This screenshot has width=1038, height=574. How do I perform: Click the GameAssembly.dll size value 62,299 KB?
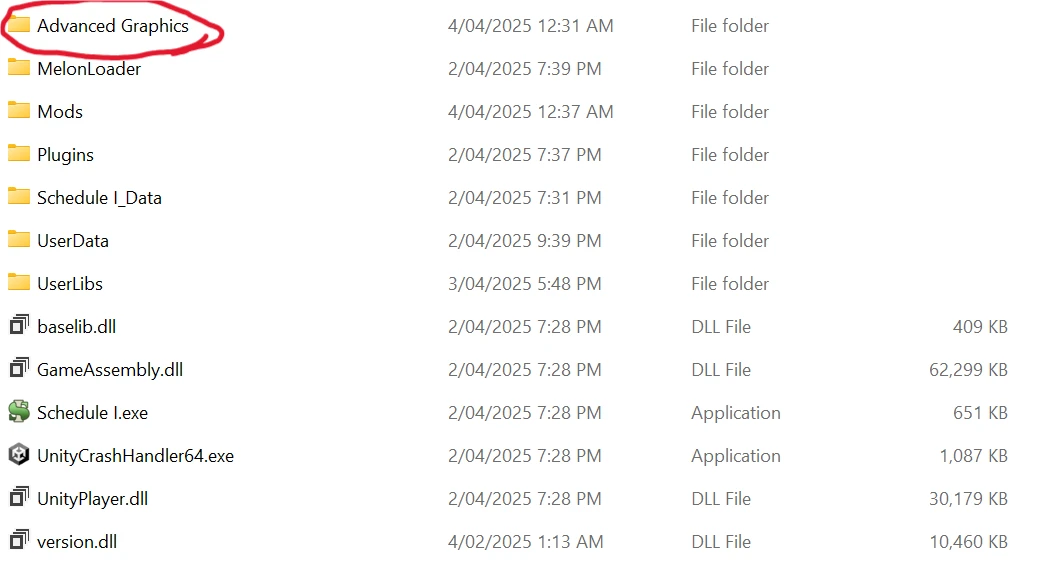click(968, 370)
